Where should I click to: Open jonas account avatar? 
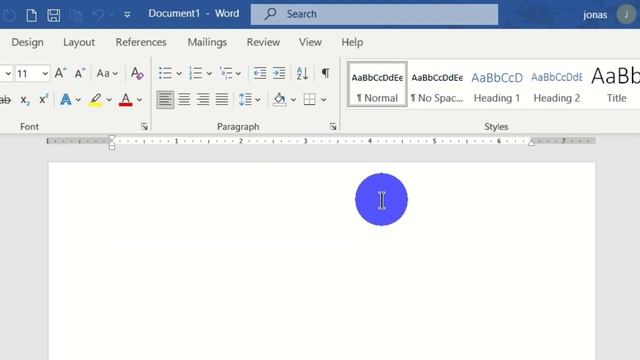(626, 15)
